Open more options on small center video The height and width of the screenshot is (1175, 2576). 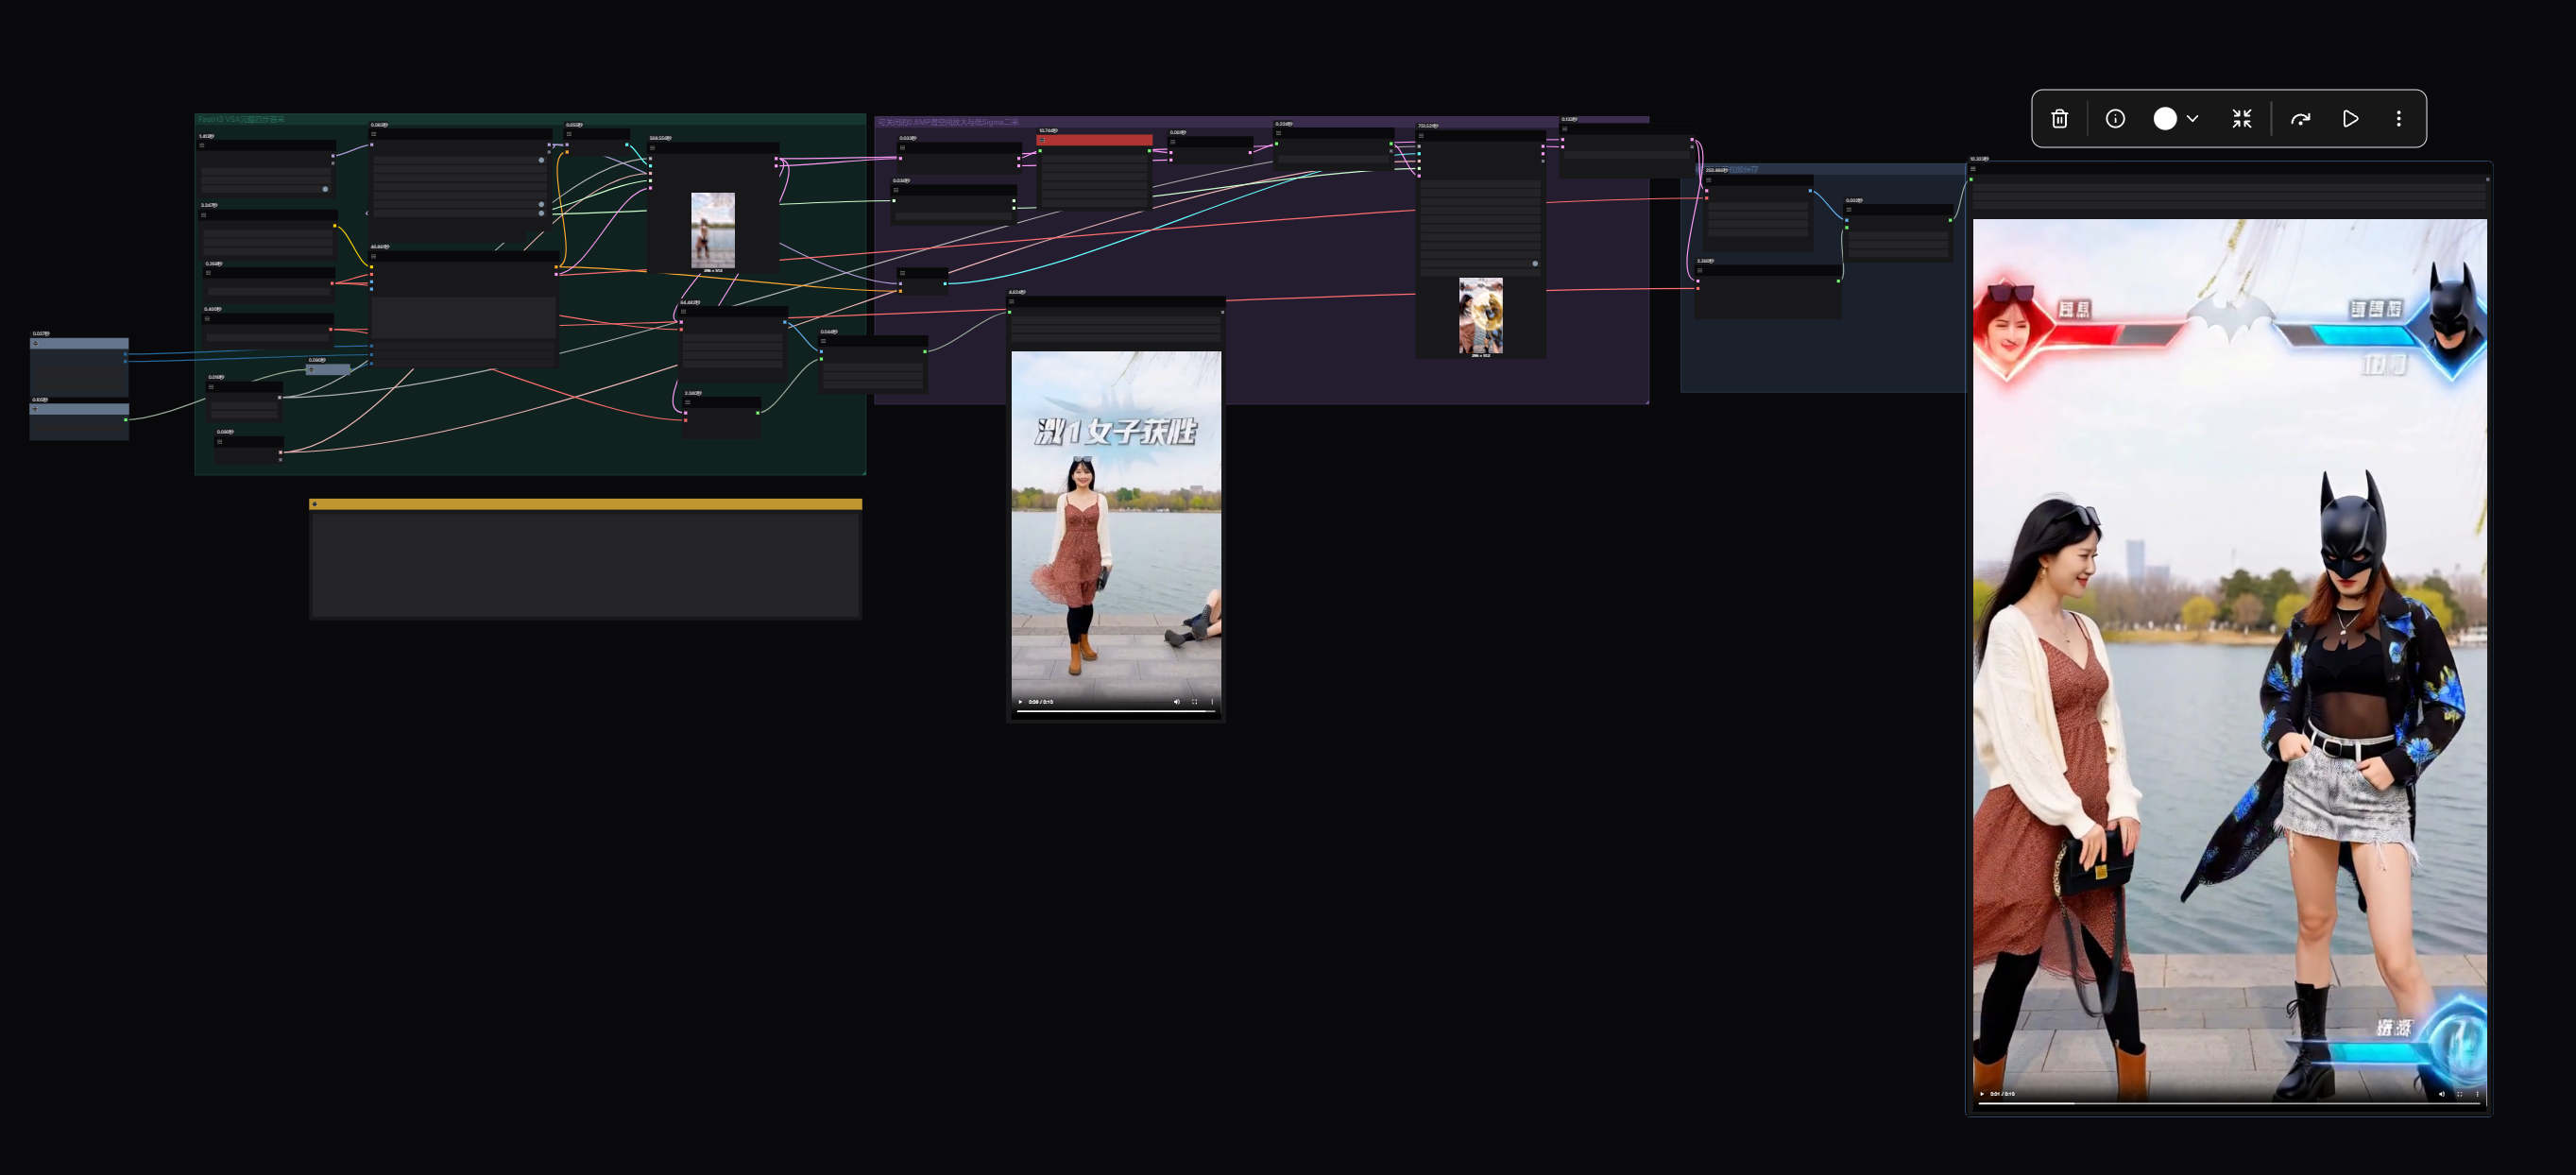point(1212,702)
